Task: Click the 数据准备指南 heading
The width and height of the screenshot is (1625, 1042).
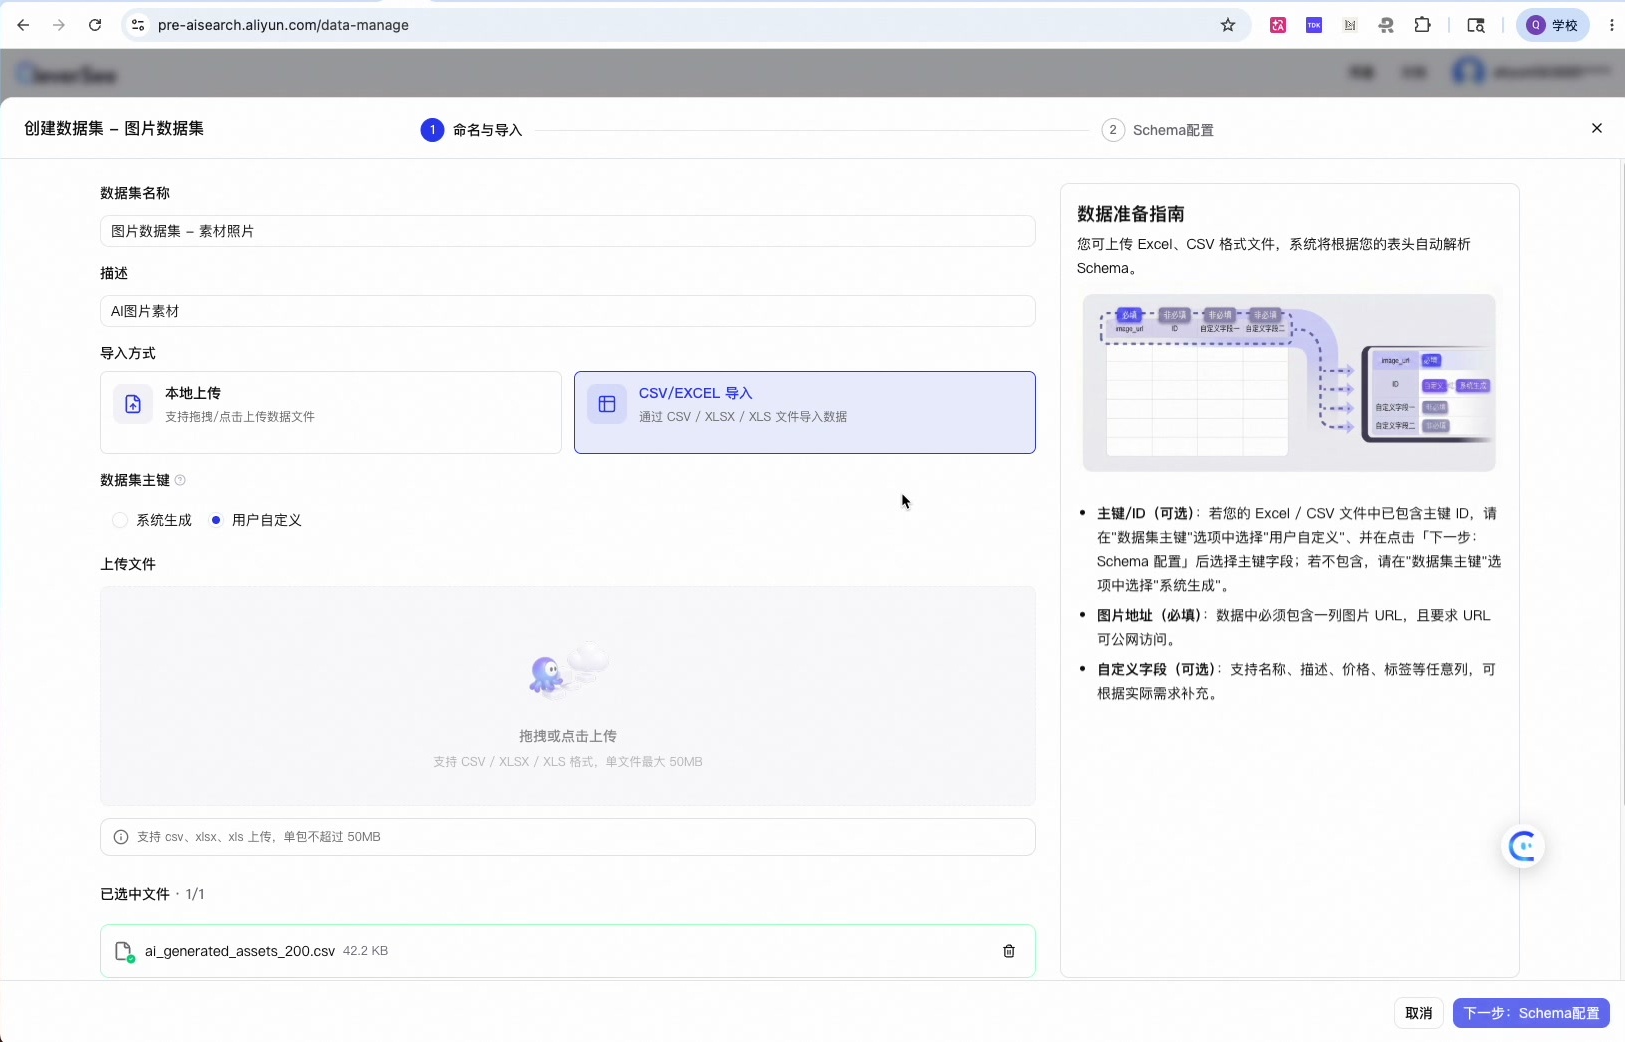Action: click(1131, 214)
